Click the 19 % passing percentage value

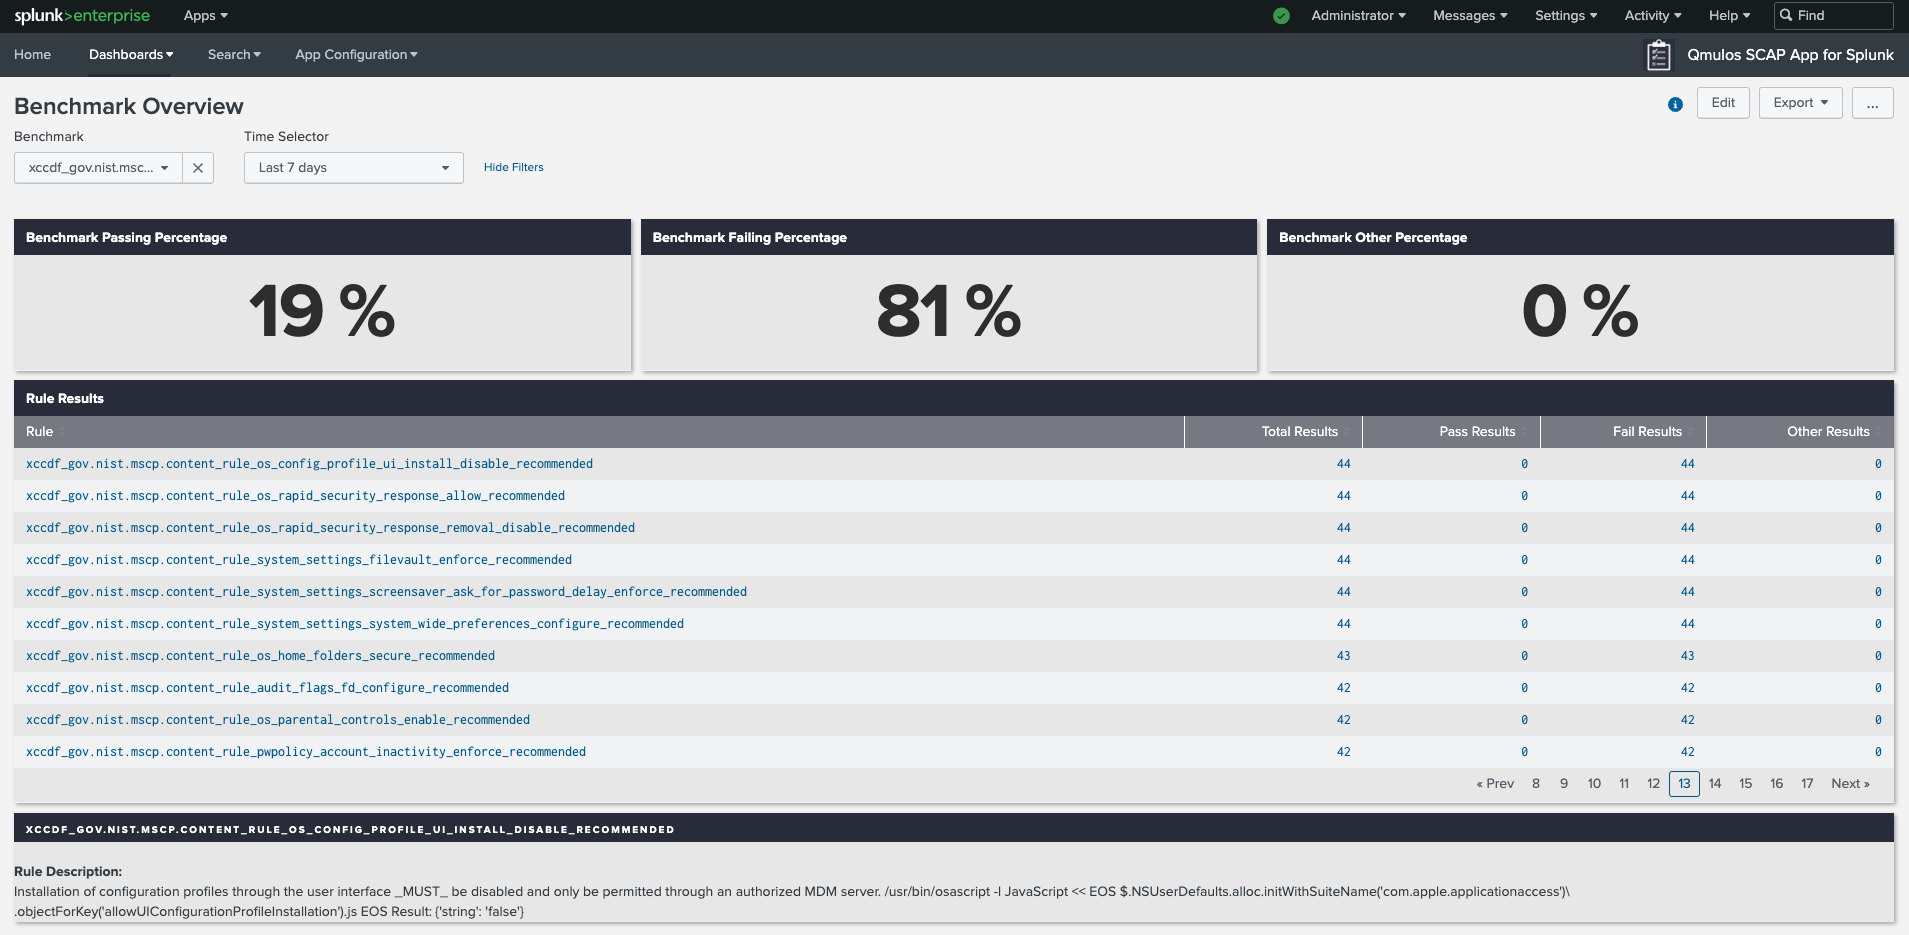pos(322,311)
